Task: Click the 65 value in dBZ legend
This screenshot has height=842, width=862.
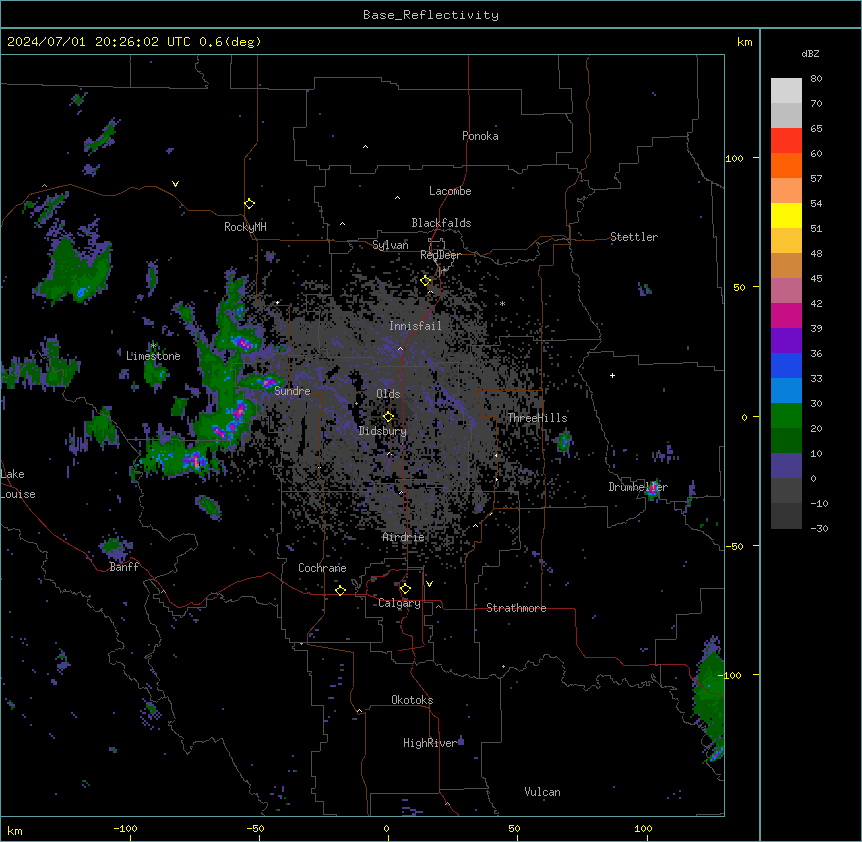Action: click(816, 129)
